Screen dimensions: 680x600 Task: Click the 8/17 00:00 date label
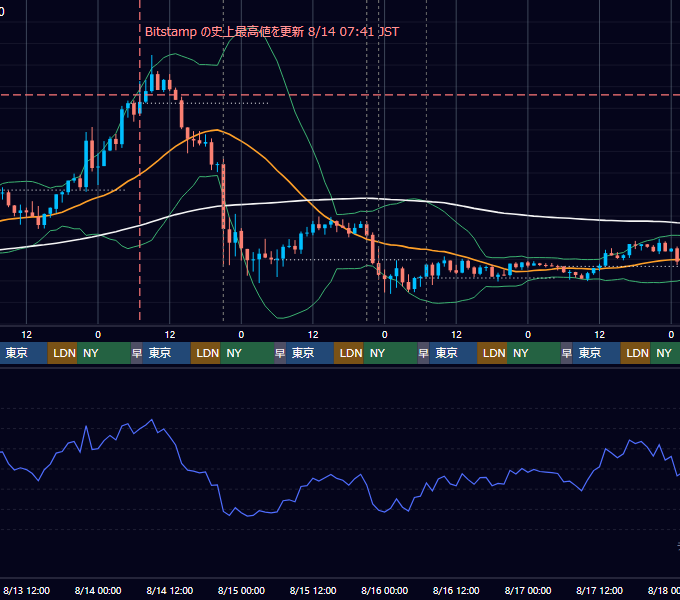[528, 590]
